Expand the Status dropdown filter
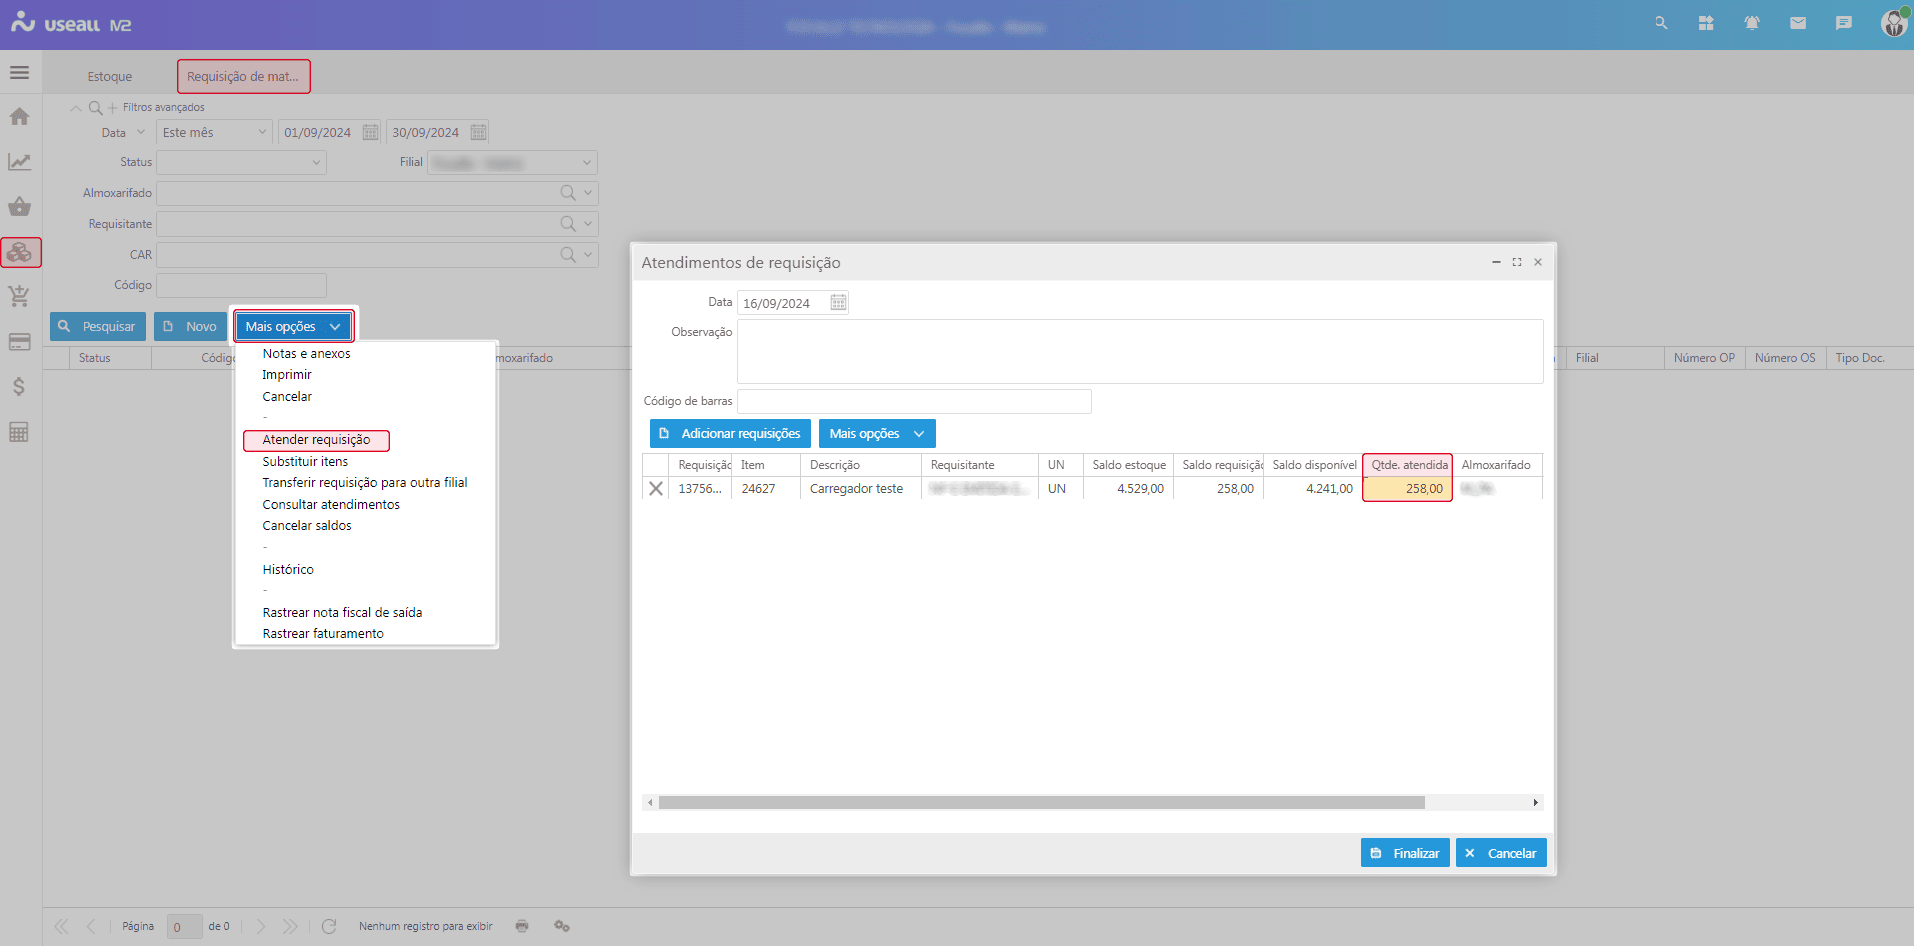This screenshot has height=946, width=1914. pos(241,162)
